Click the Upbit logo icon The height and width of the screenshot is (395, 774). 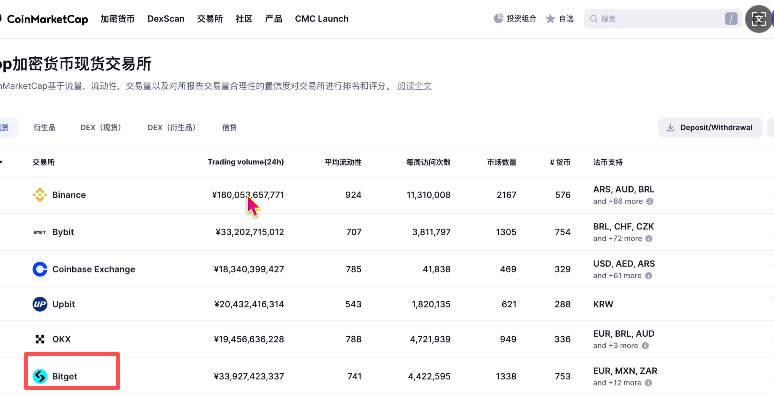click(x=39, y=304)
